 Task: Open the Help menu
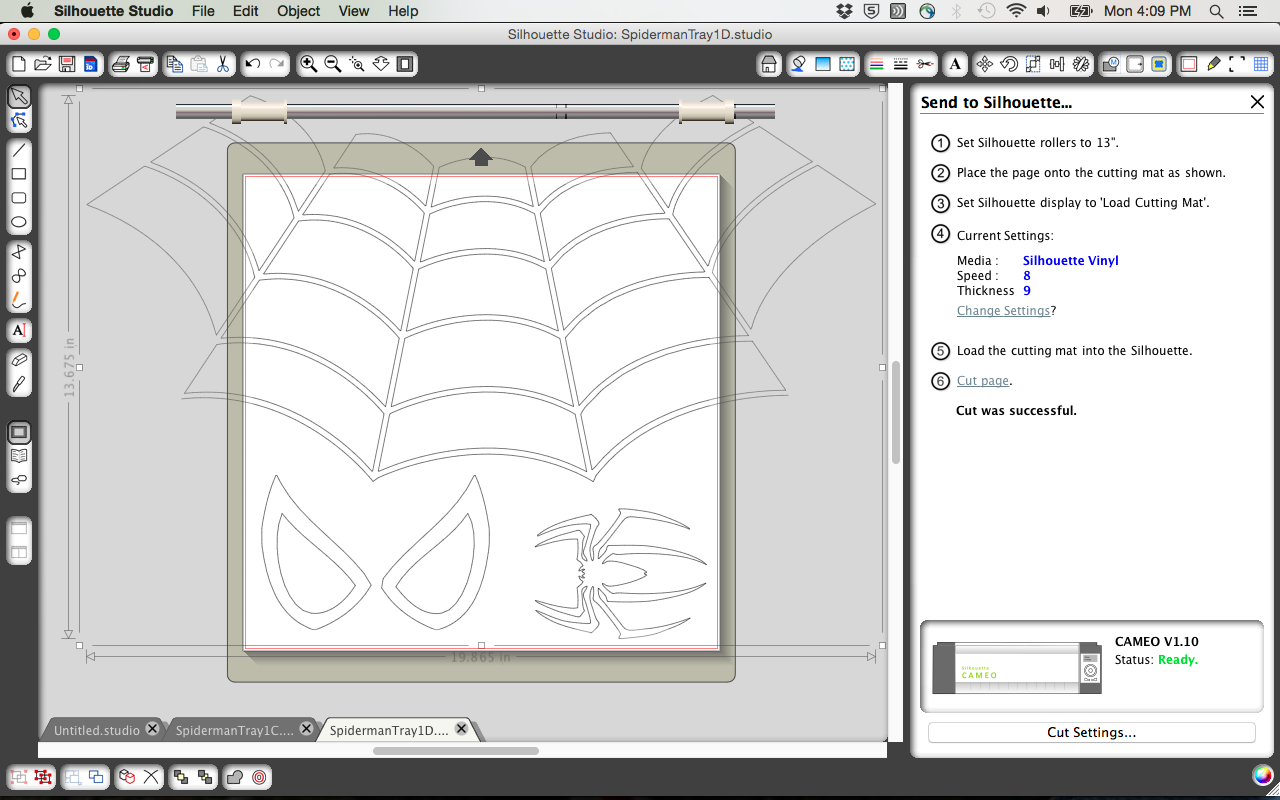[x=403, y=11]
